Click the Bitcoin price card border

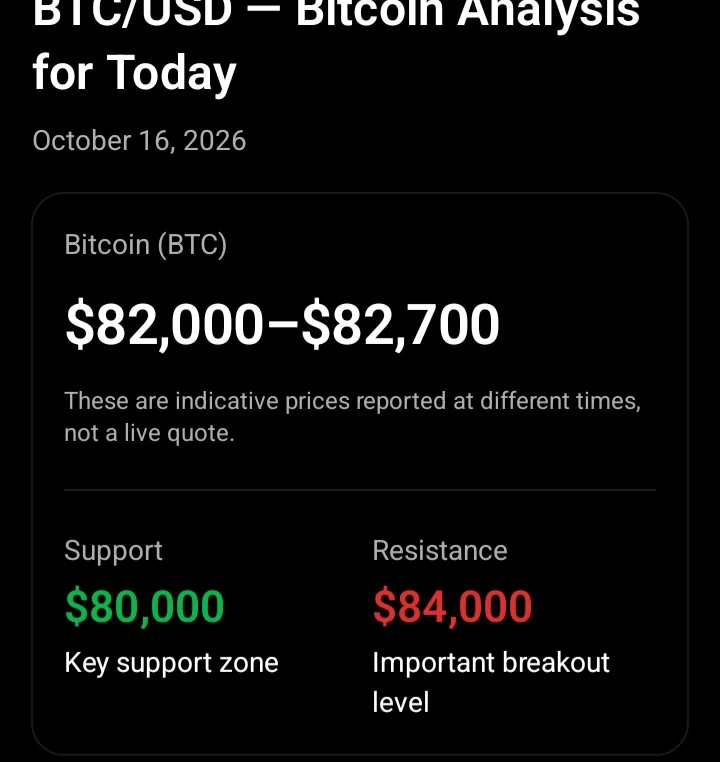click(x=360, y=193)
